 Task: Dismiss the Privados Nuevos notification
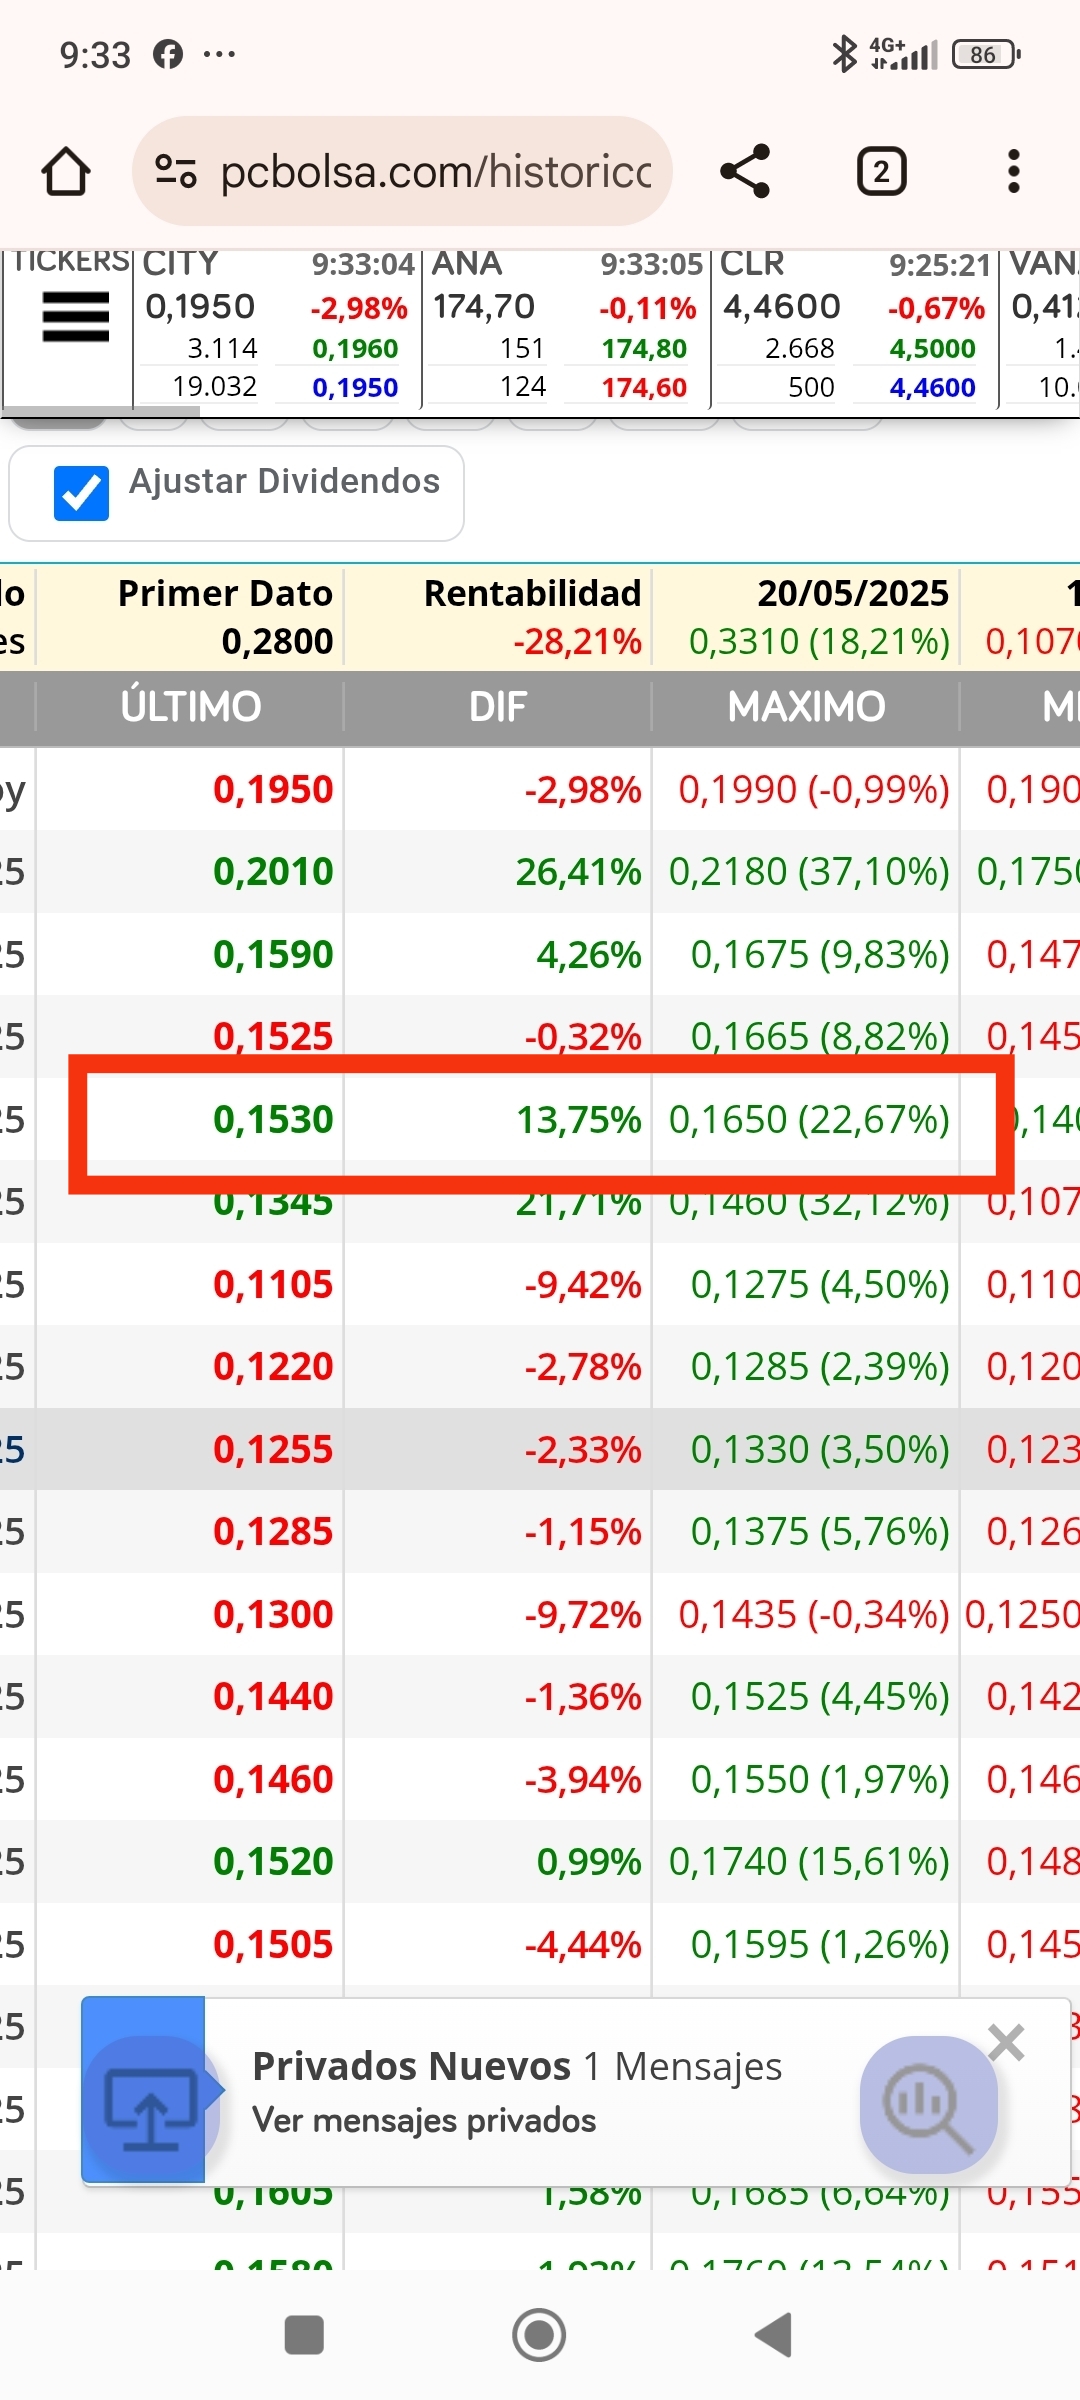point(1006,2042)
